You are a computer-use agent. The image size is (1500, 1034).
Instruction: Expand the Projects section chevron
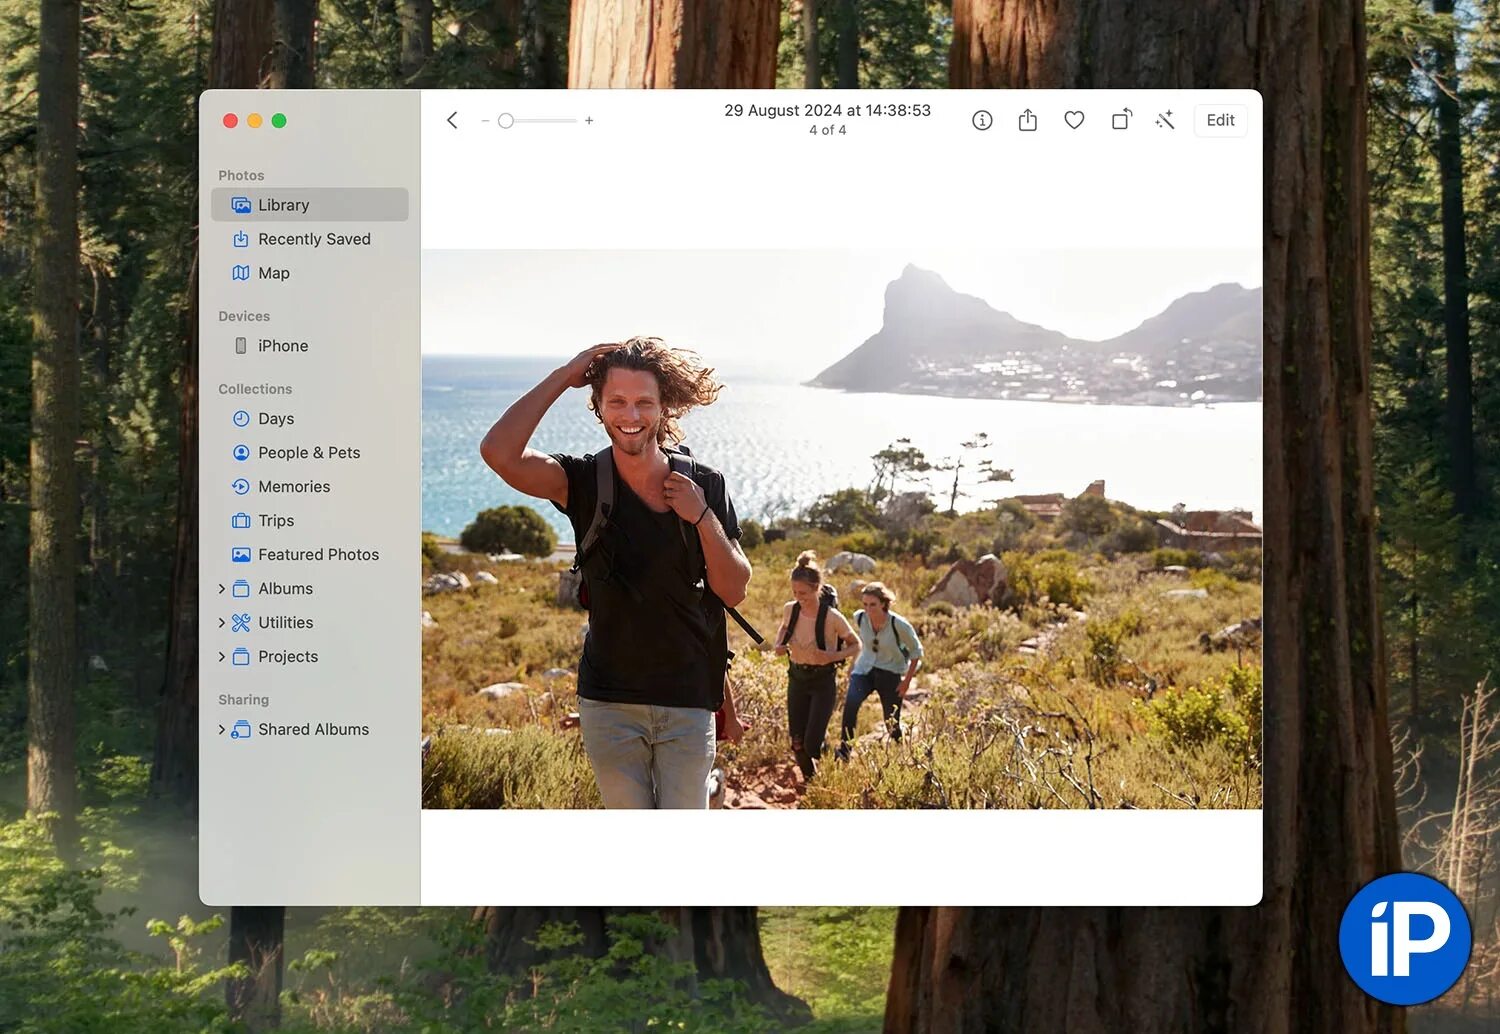tap(222, 657)
